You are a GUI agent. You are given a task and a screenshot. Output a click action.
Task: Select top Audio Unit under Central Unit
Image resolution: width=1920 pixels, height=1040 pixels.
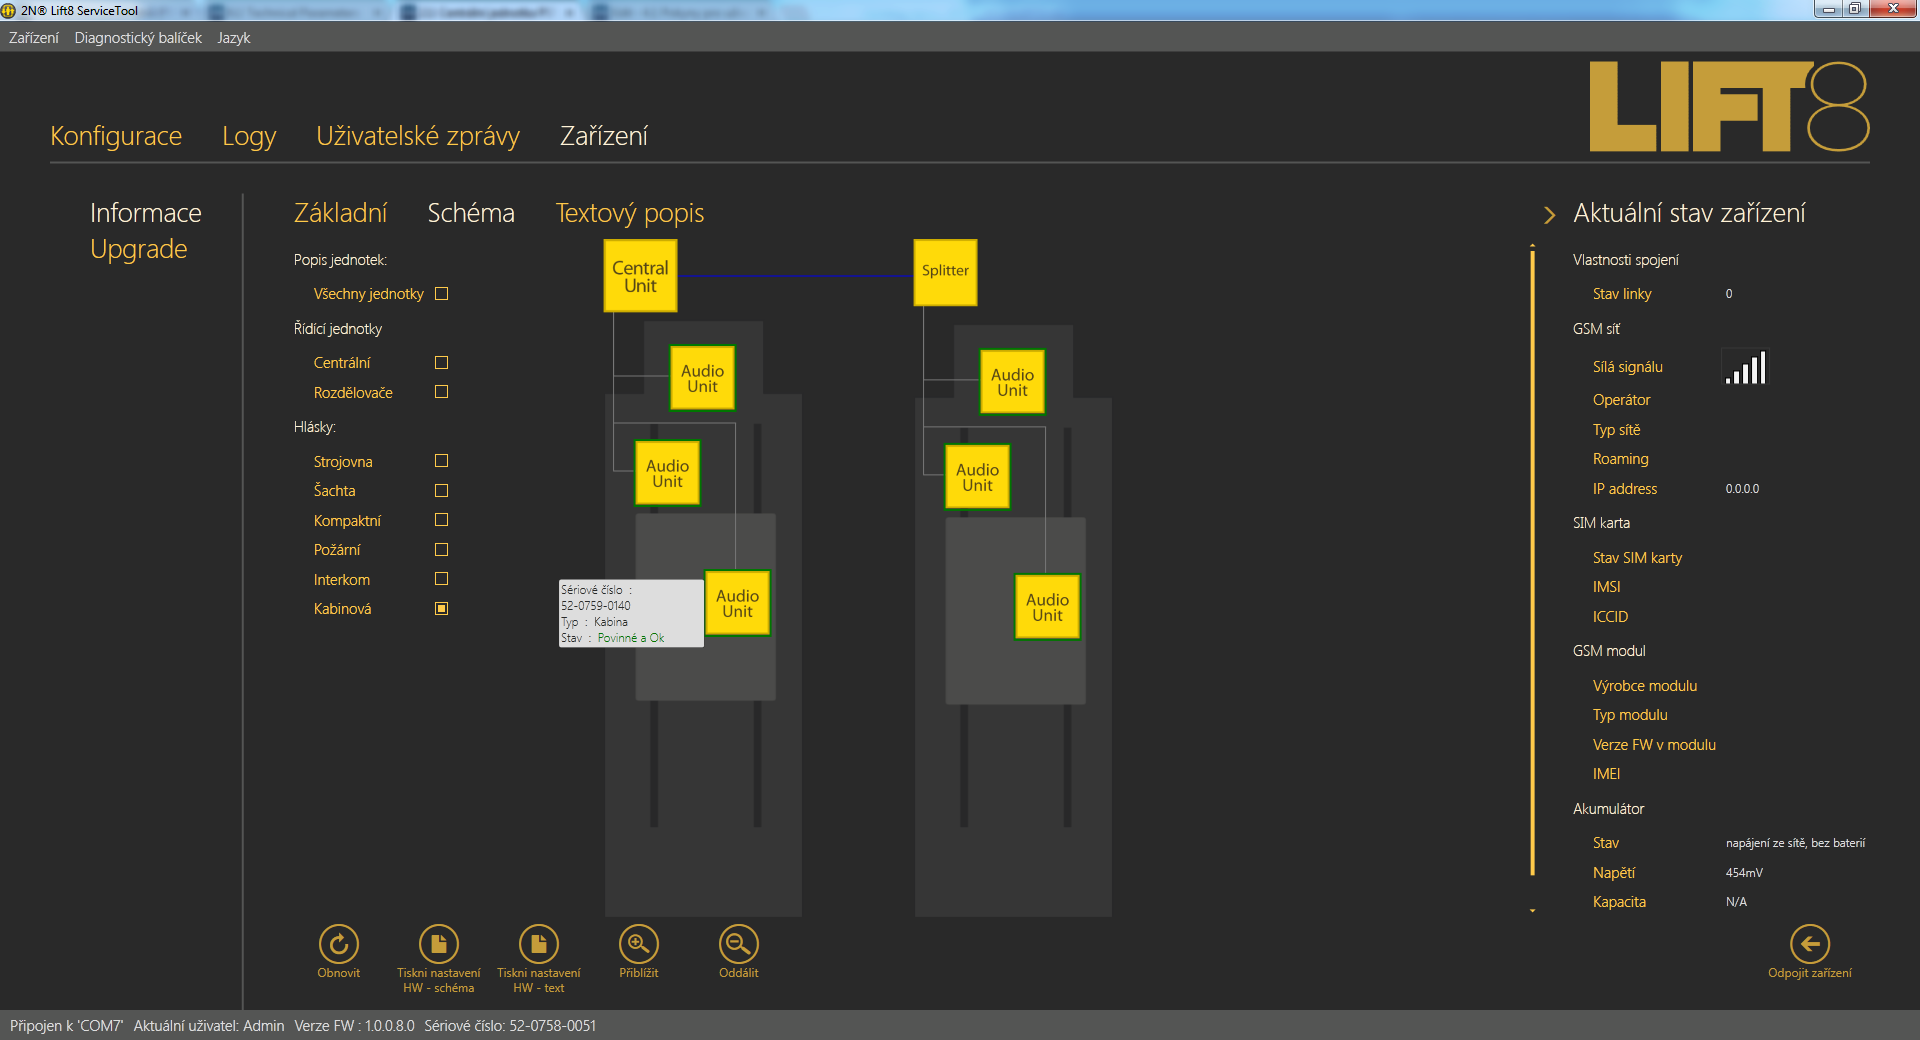click(x=702, y=378)
